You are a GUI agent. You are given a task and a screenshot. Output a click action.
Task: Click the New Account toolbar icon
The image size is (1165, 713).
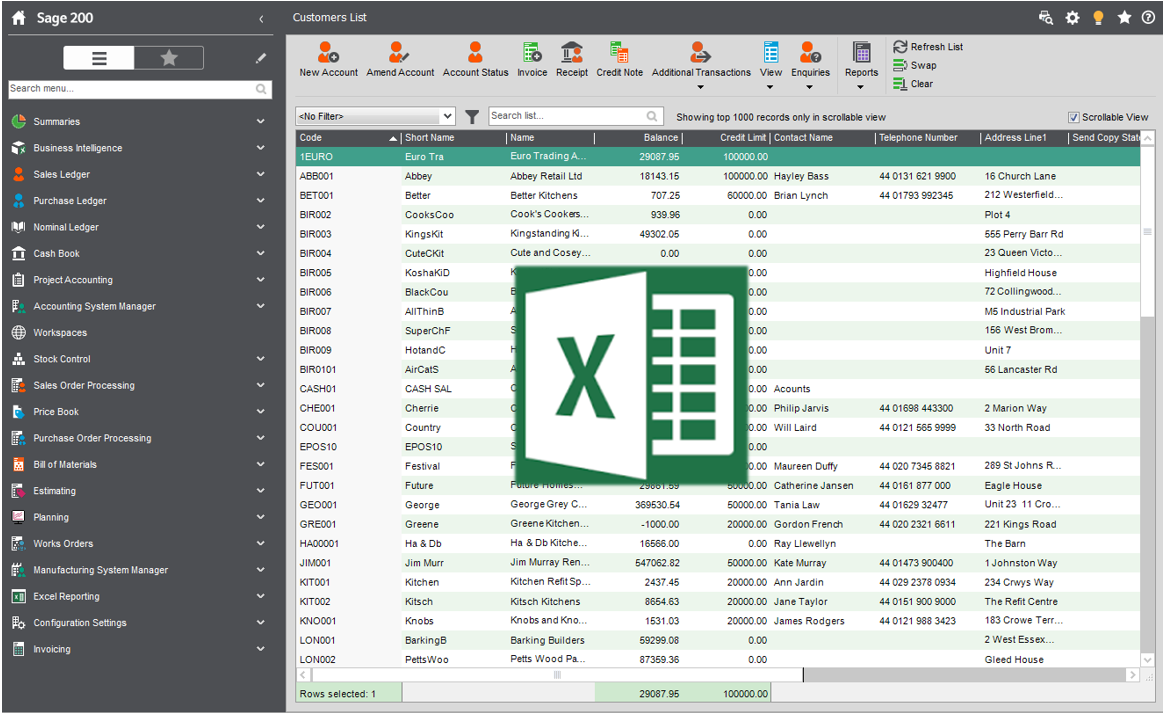point(328,59)
